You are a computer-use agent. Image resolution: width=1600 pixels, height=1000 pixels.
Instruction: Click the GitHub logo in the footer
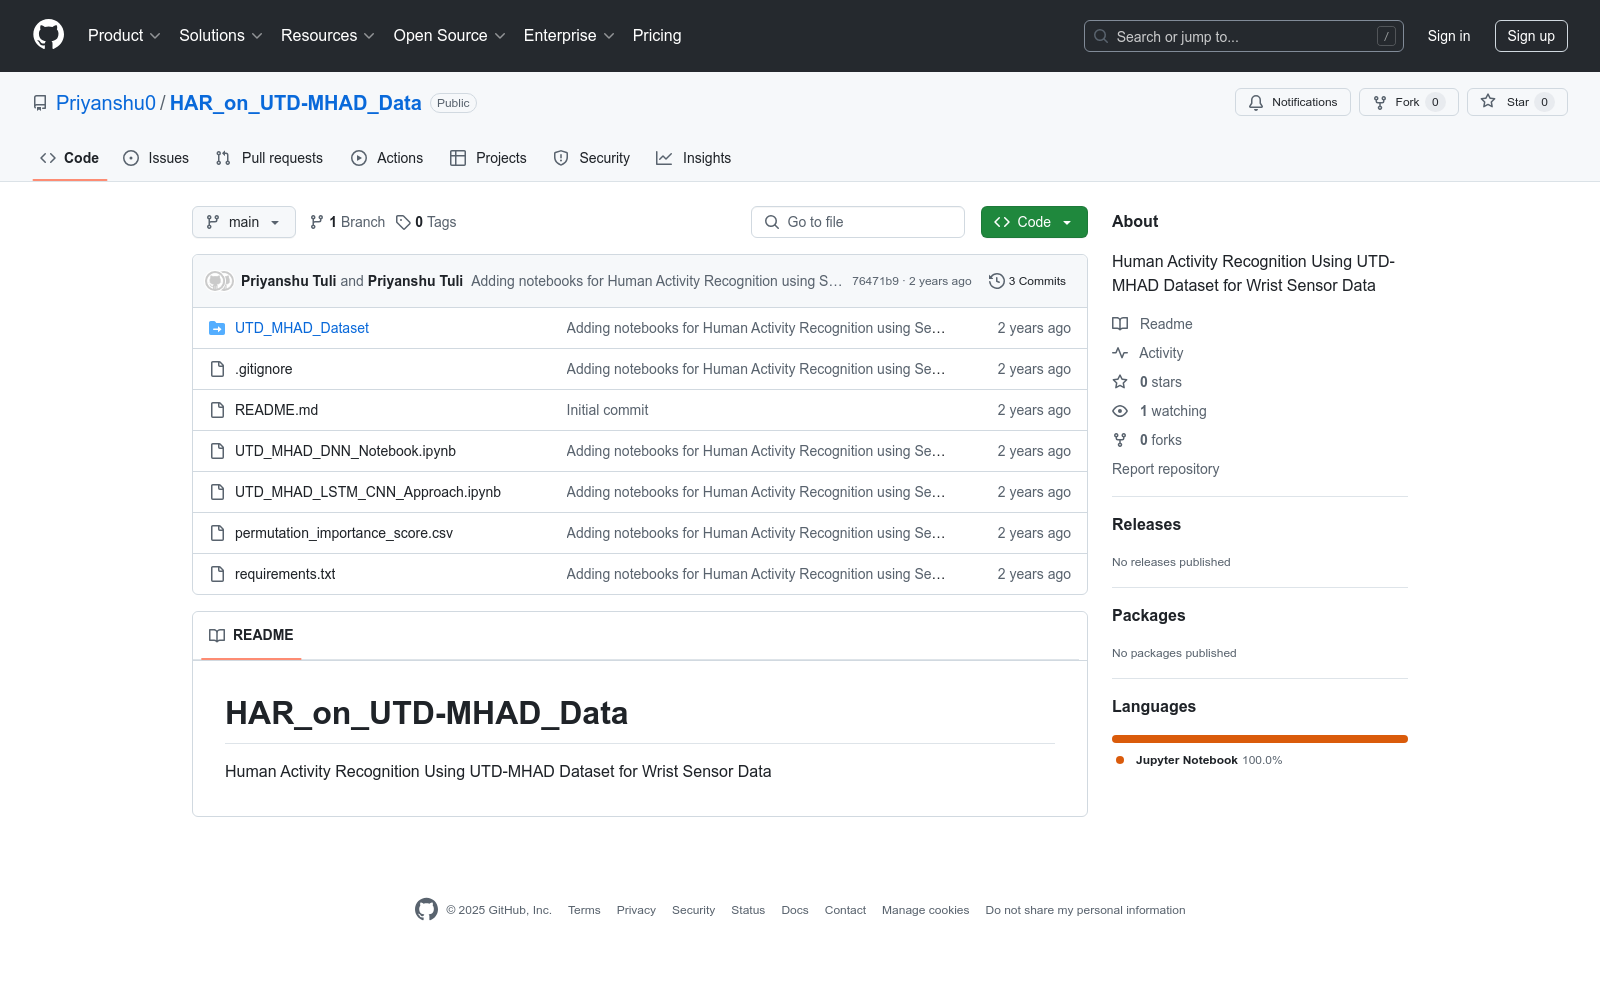click(426, 909)
